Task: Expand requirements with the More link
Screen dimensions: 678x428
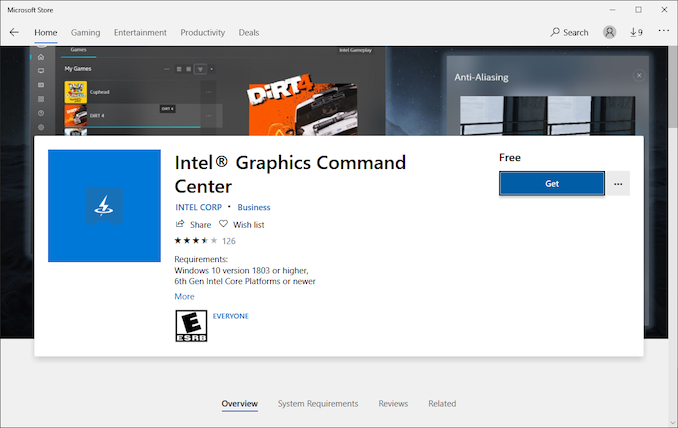Action: 184,297
